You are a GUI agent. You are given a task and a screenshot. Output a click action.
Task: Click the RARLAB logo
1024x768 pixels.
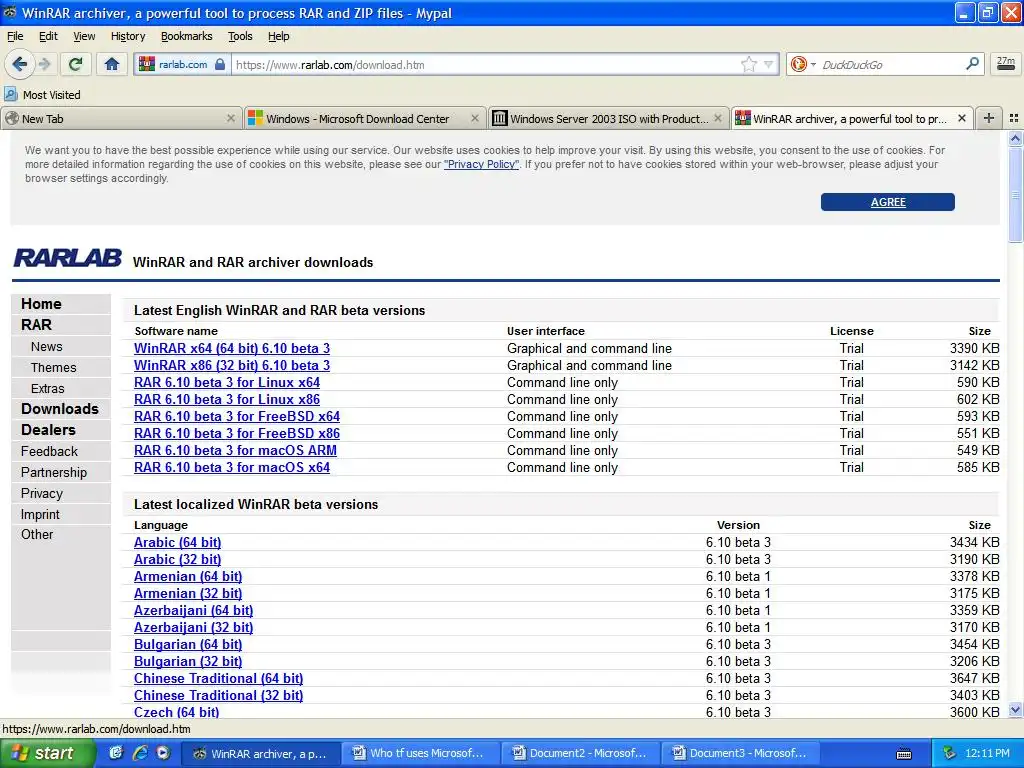pos(67,258)
